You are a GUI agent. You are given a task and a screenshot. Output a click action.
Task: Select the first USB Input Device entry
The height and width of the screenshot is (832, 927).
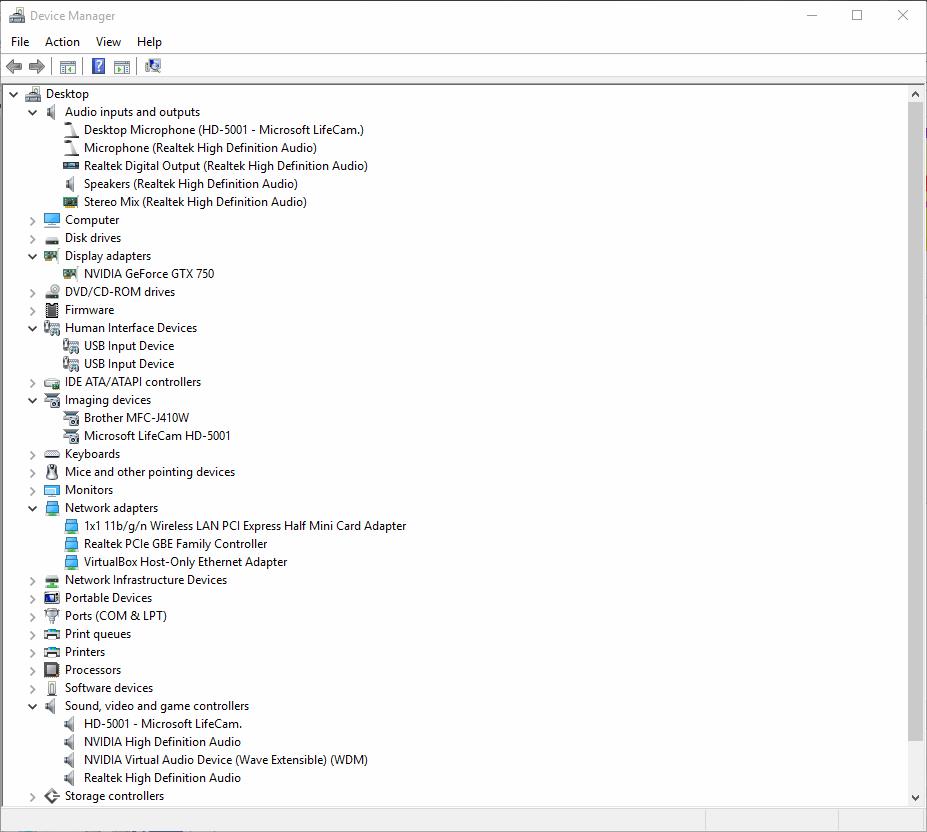(x=129, y=346)
